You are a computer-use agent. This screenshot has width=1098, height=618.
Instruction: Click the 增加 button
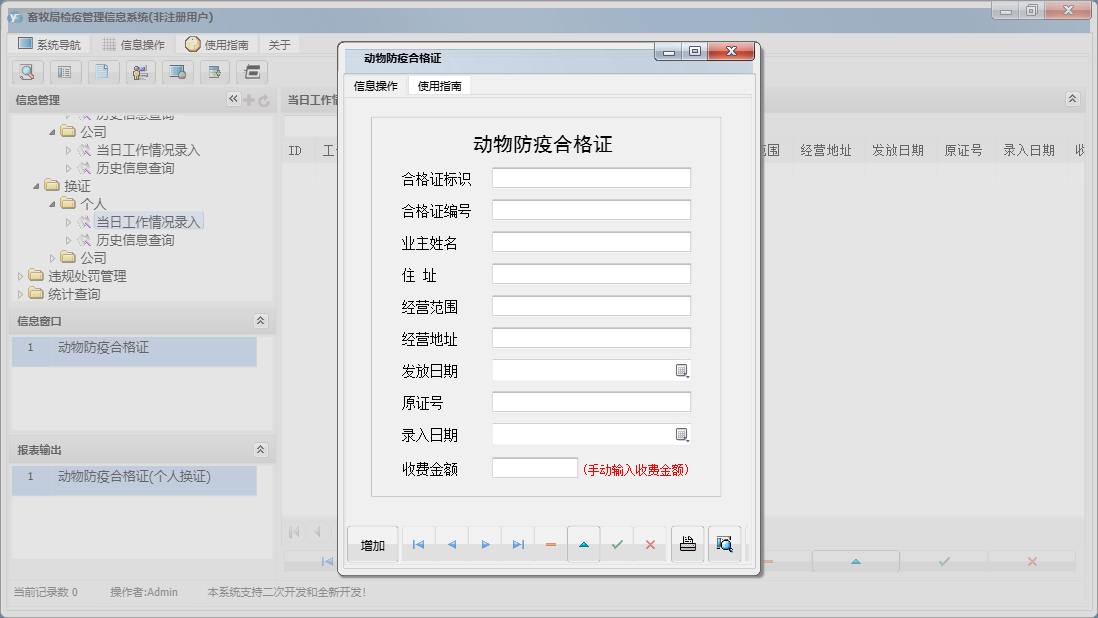coord(371,544)
